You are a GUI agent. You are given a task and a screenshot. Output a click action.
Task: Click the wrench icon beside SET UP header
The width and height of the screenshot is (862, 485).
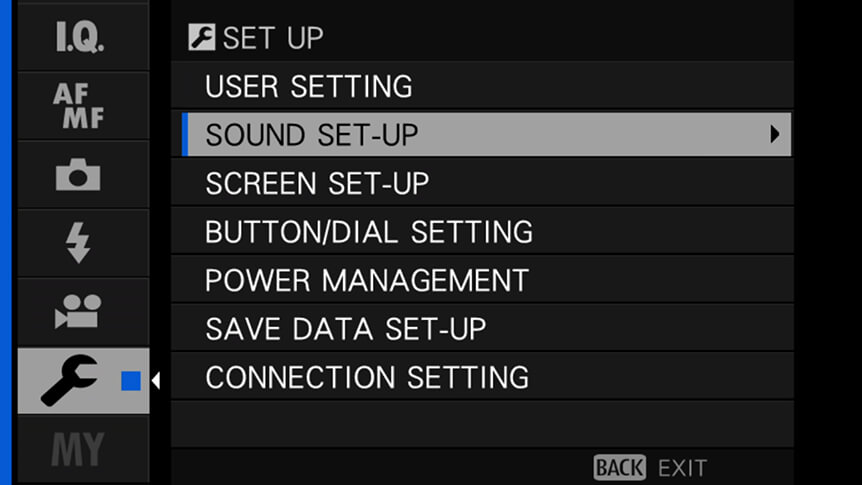(202, 37)
